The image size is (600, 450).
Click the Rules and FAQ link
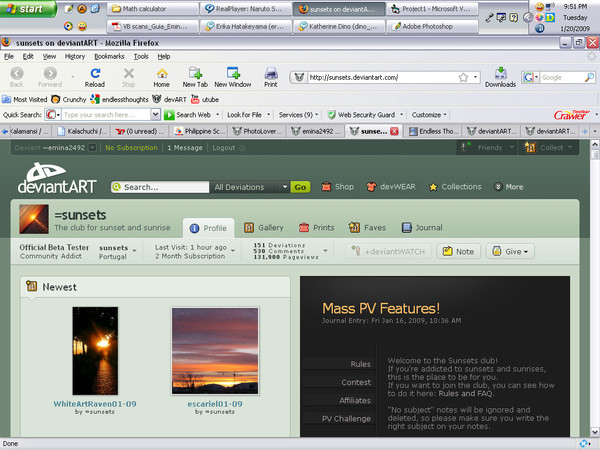point(466,394)
